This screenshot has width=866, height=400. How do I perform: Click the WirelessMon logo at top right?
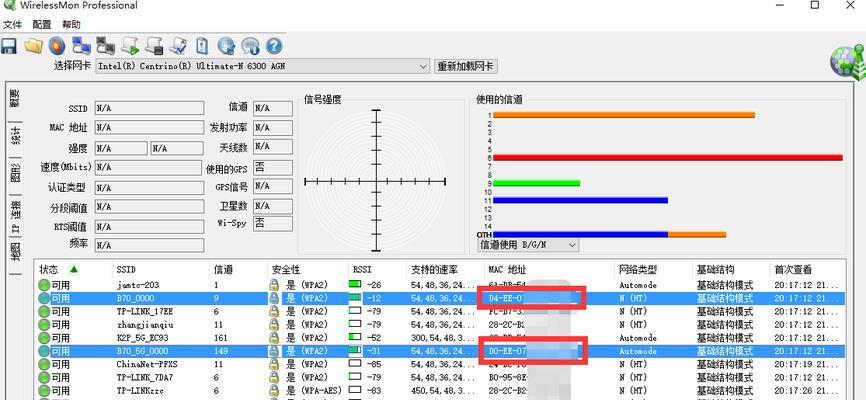[847, 62]
